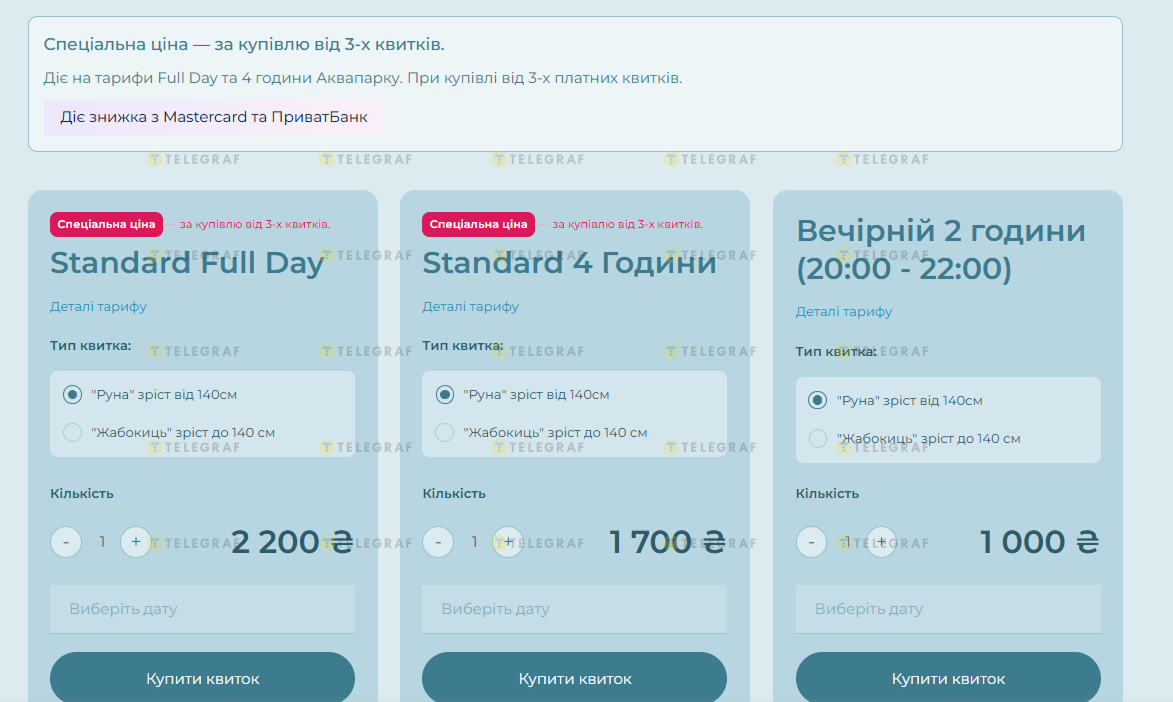Open date picker for Вечірній 2 години
The height and width of the screenshot is (702, 1173).
pos(948,609)
